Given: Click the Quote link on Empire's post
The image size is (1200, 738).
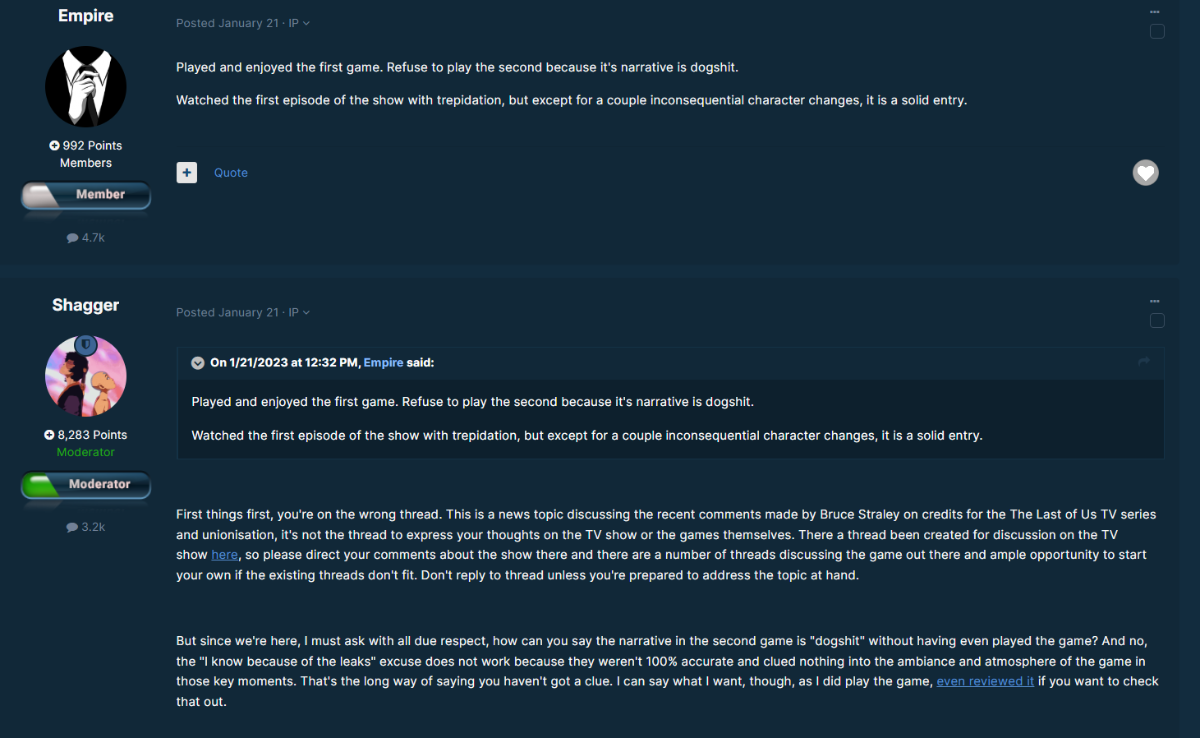Looking at the screenshot, I should (x=231, y=173).
